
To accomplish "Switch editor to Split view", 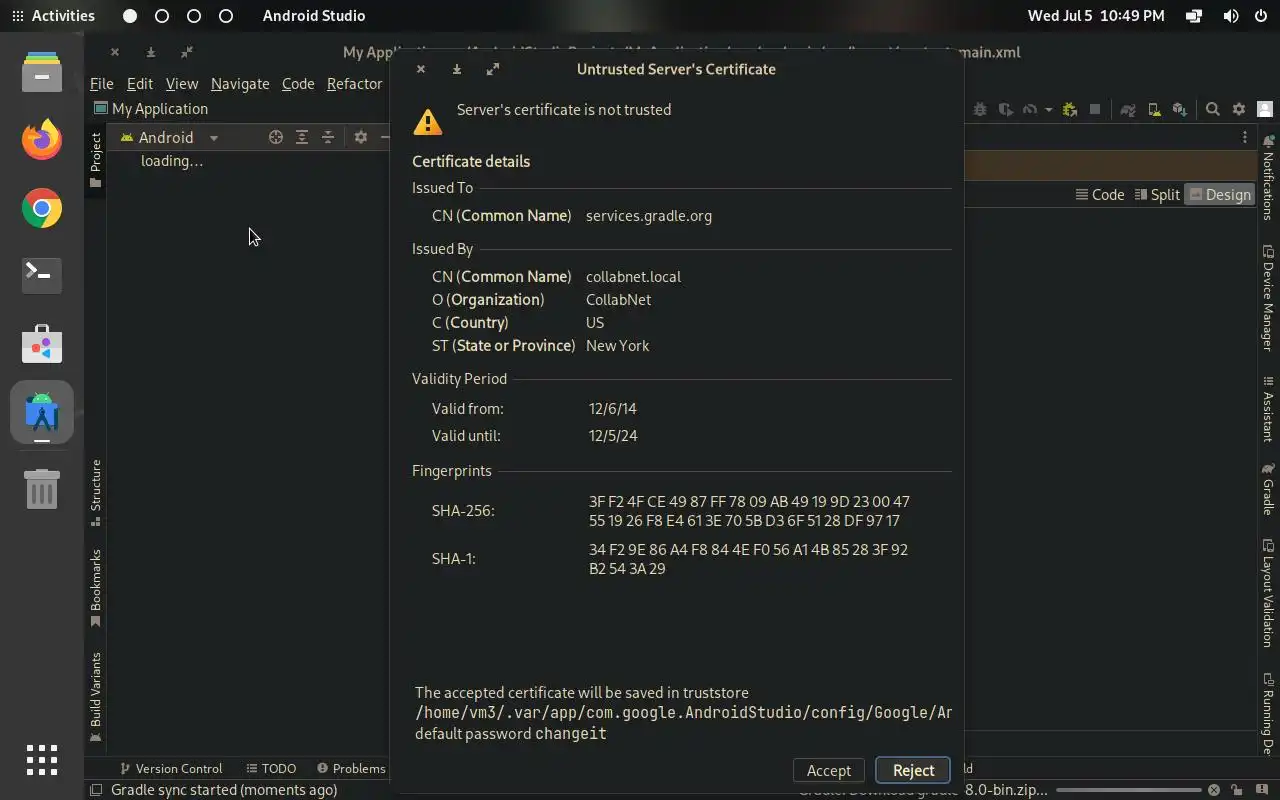I will point(1157,195).
